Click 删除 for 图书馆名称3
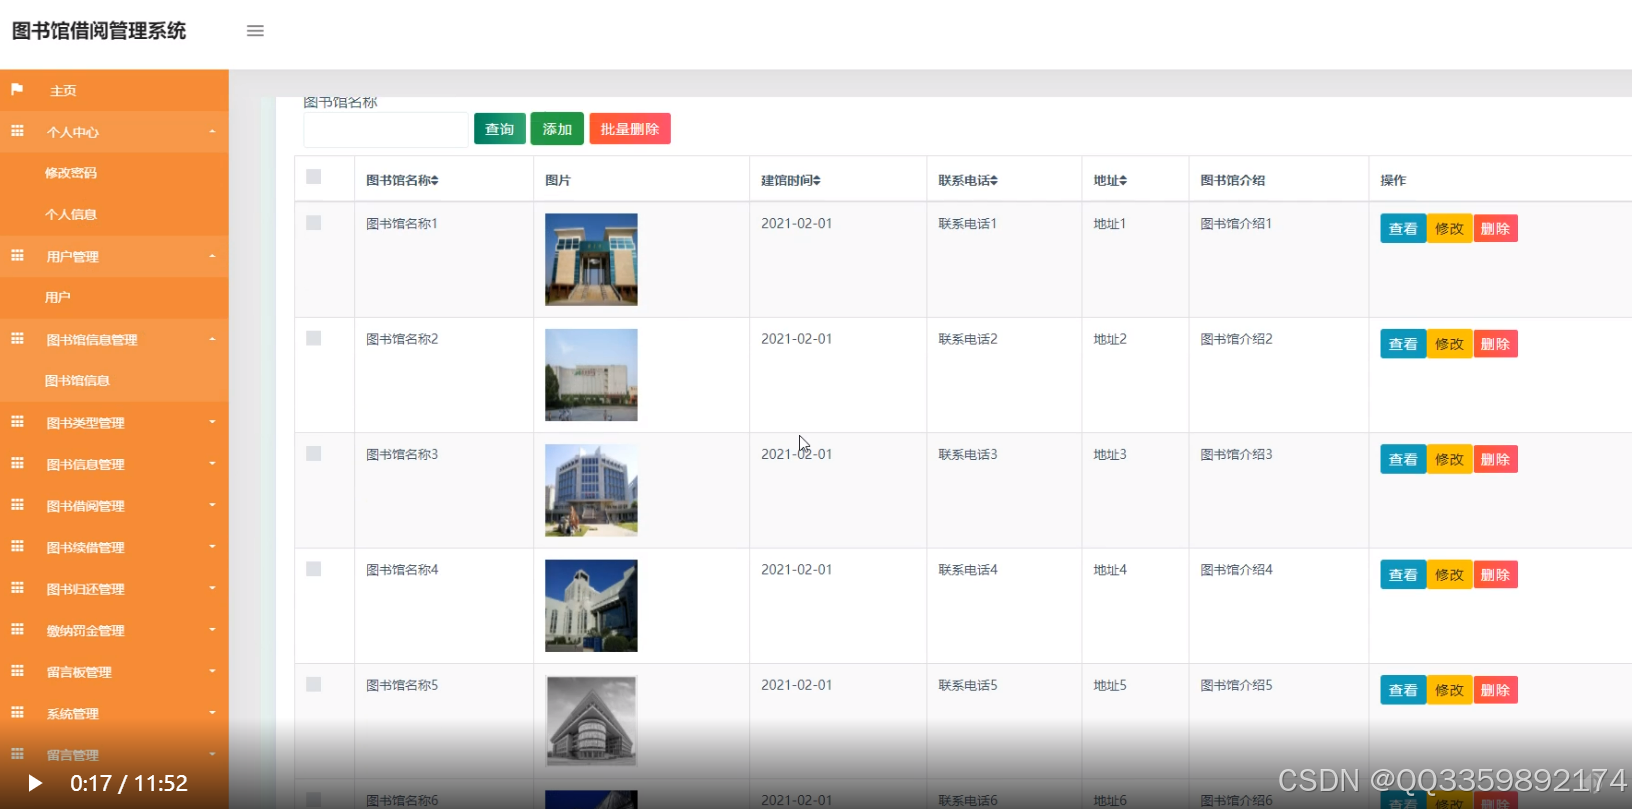Viewport: 1632px width, 809px height. click(x=1495, y=460)
